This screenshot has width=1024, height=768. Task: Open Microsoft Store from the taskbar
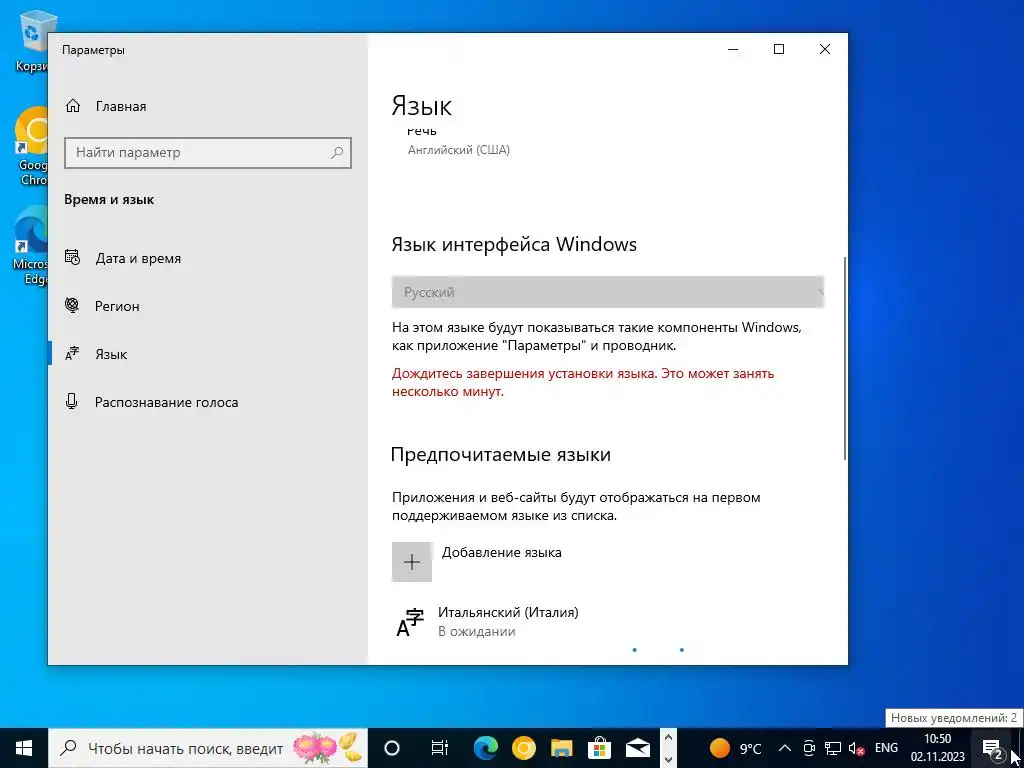click(599, 748)
